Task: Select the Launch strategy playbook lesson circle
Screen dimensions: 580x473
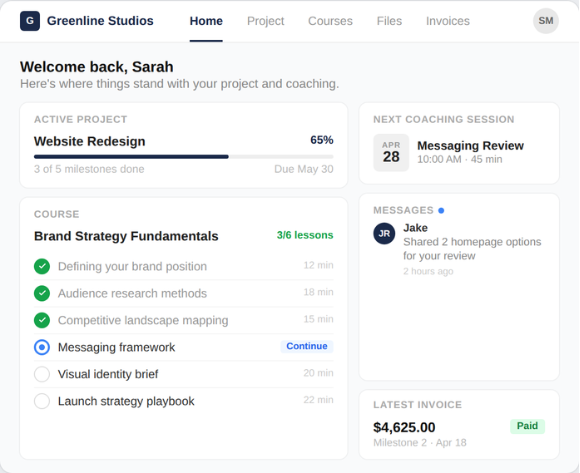Action: (42, 401)
